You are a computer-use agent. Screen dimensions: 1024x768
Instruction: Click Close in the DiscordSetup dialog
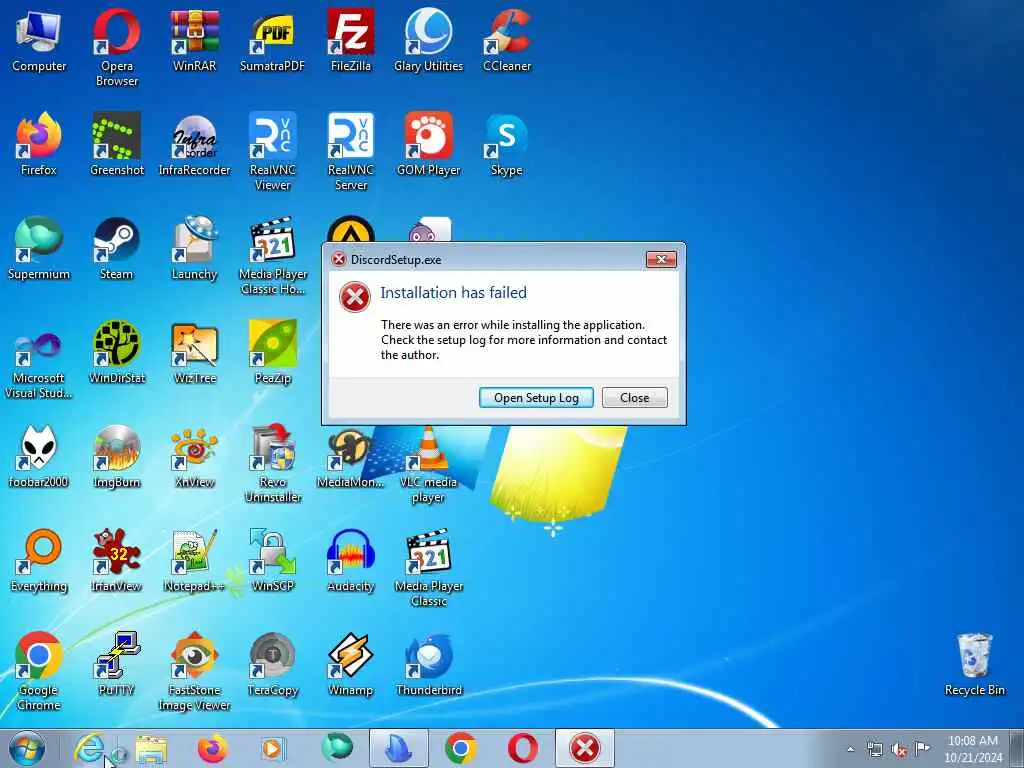tap(634, 398)
